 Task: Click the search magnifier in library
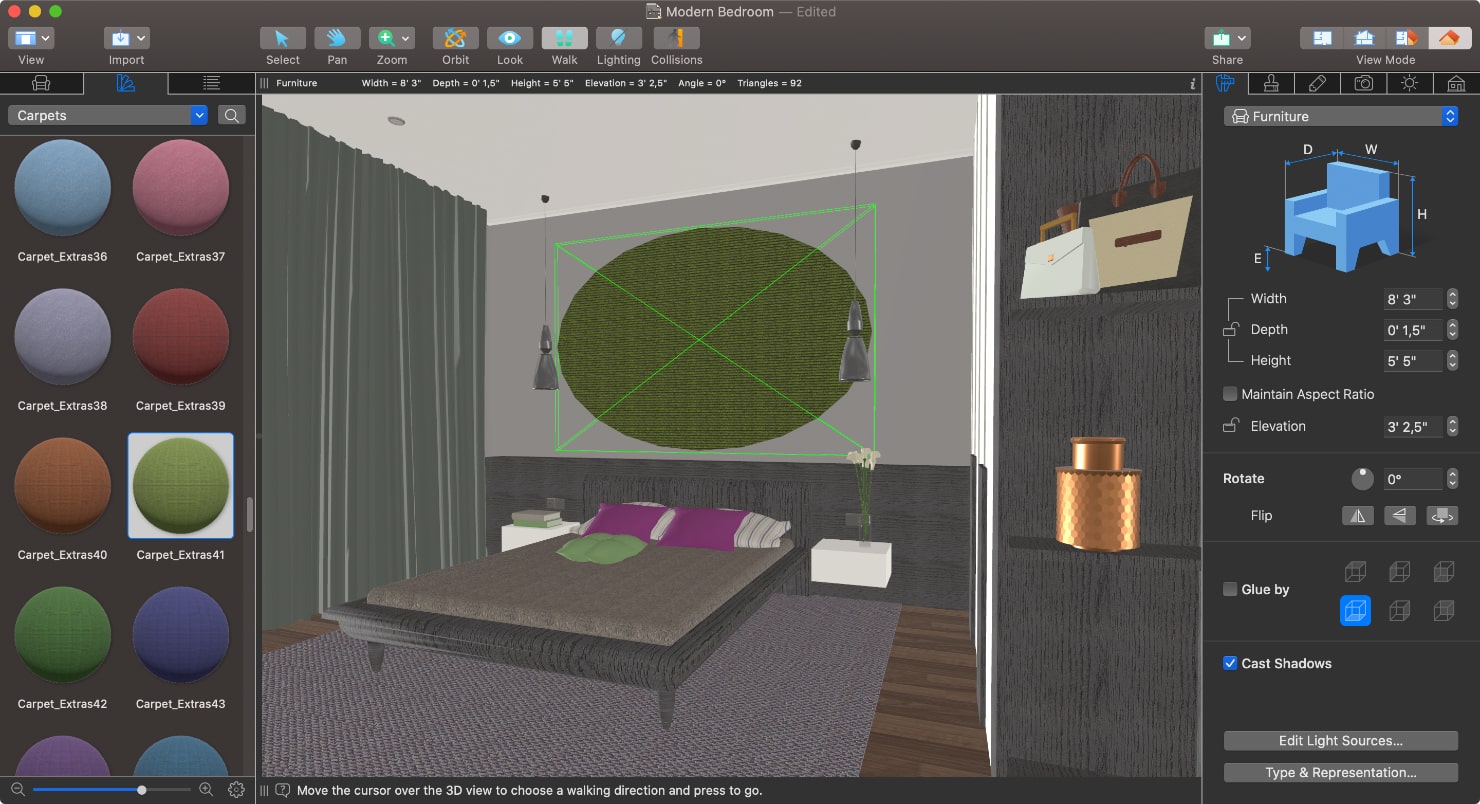231,115
